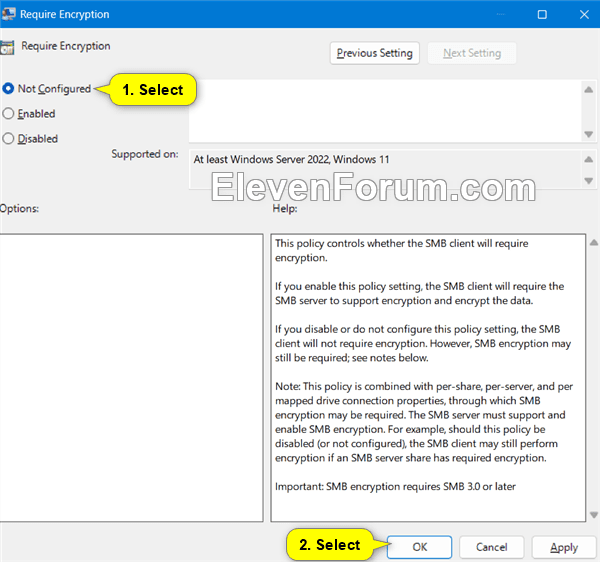
Task: Close the Require Encryption window
Action: click(584, 15)
